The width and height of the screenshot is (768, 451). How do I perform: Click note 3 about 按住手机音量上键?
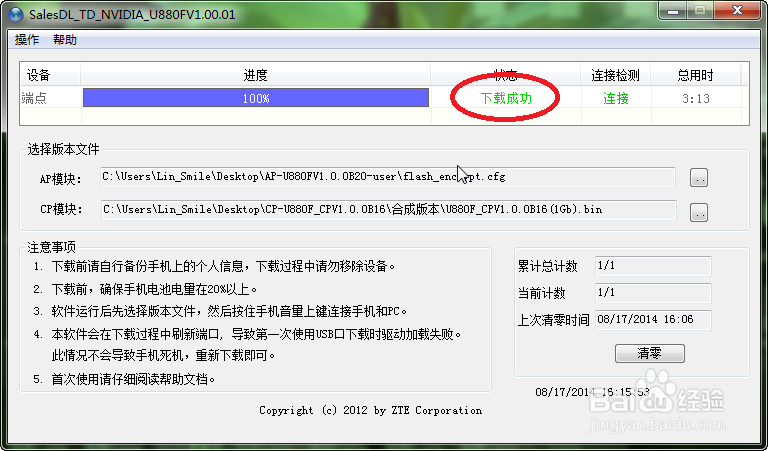pos(220,311)
